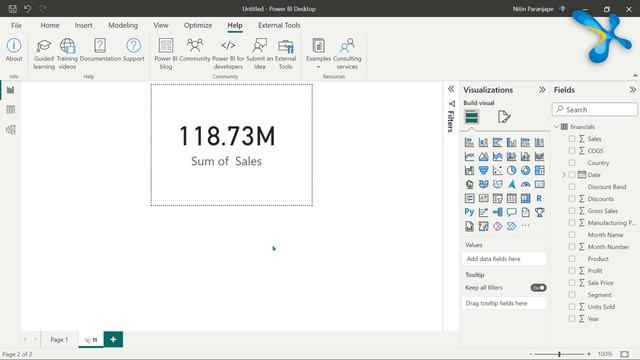Open Report view in left sidebar
This screenshot has height=360, width=640.
coord(11,90)
